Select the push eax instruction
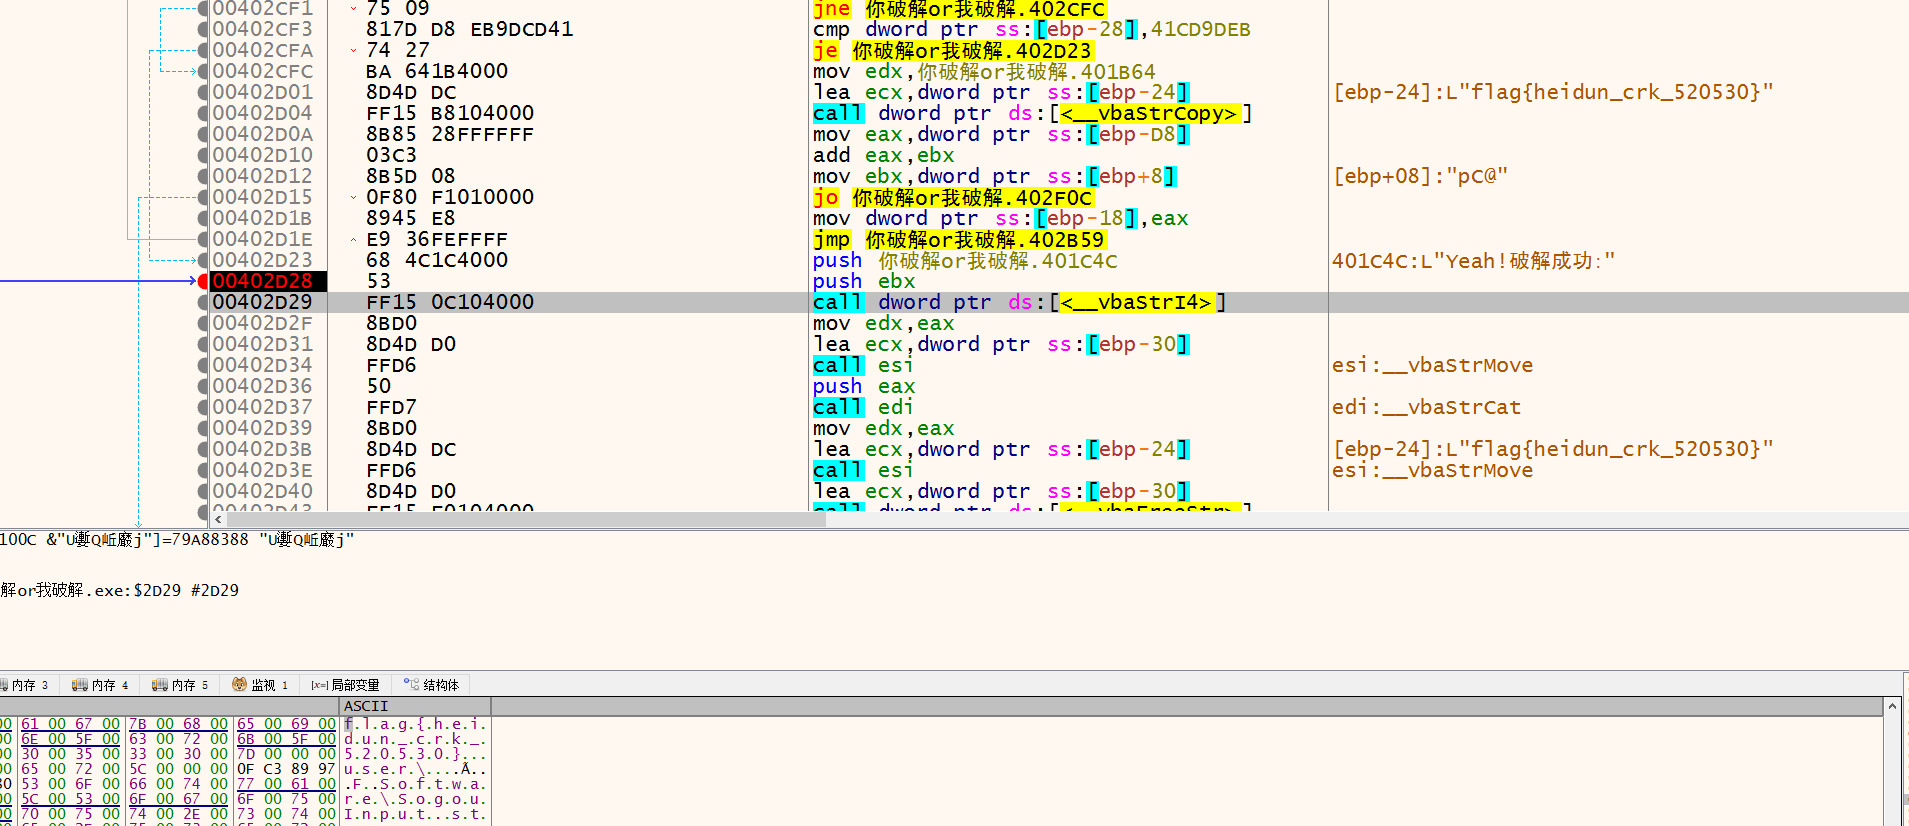Screen dimensions: 1909x826 (x=864, y=386)
